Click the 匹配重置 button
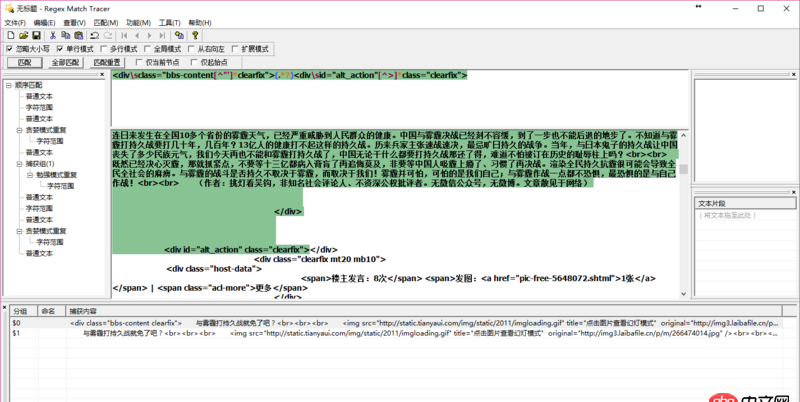The height and width of the screenshot is (402, 800). coord(107,62)
